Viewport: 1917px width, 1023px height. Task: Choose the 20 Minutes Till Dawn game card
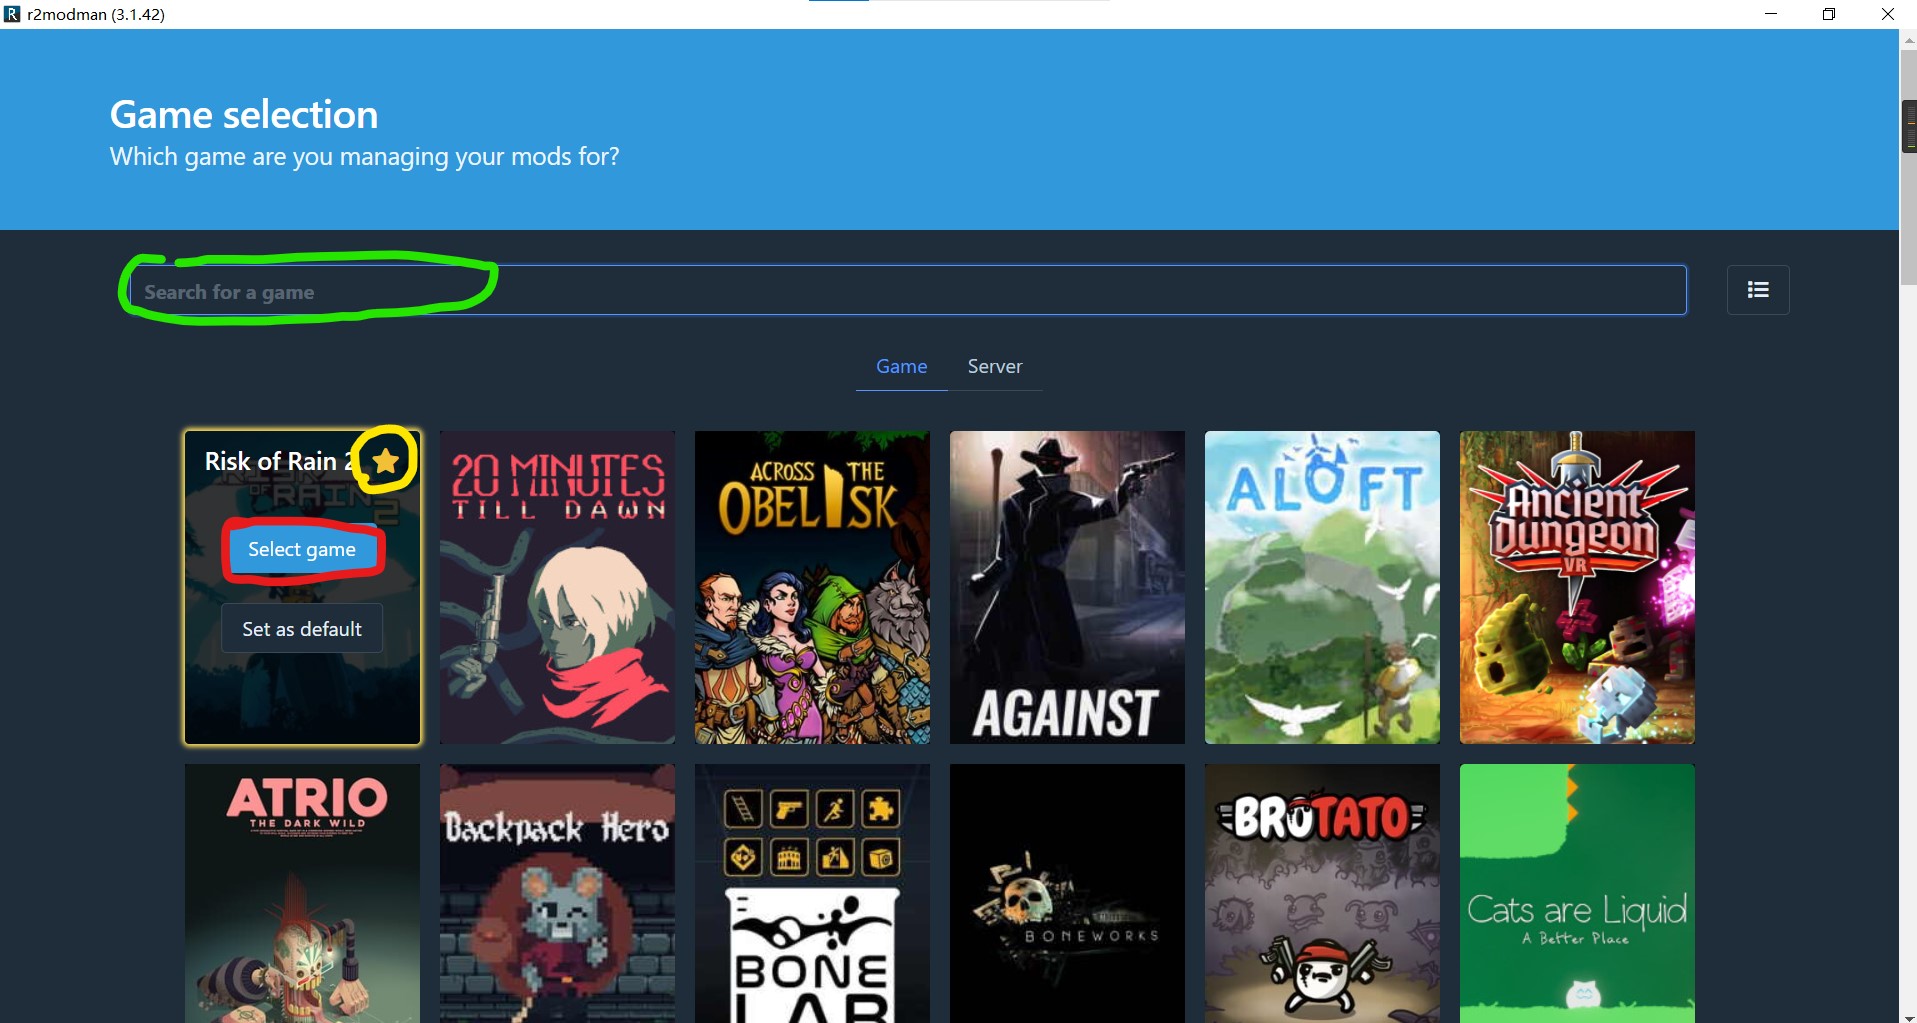(x=557, y=588)
